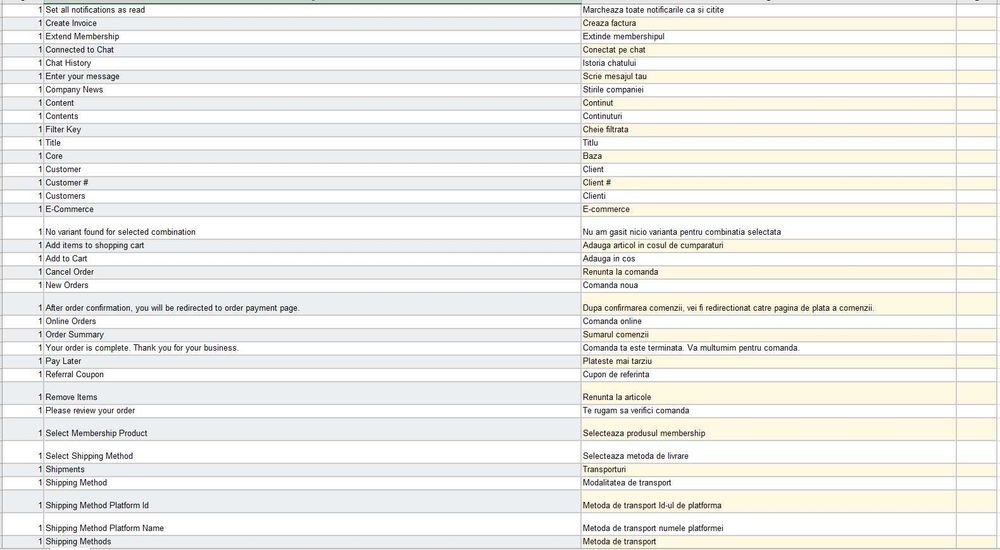The width and height of the screenshot is (1000, 550).
Task: Select the 'Title' cell
Action: pyautogui.click(x=312, y=143)
